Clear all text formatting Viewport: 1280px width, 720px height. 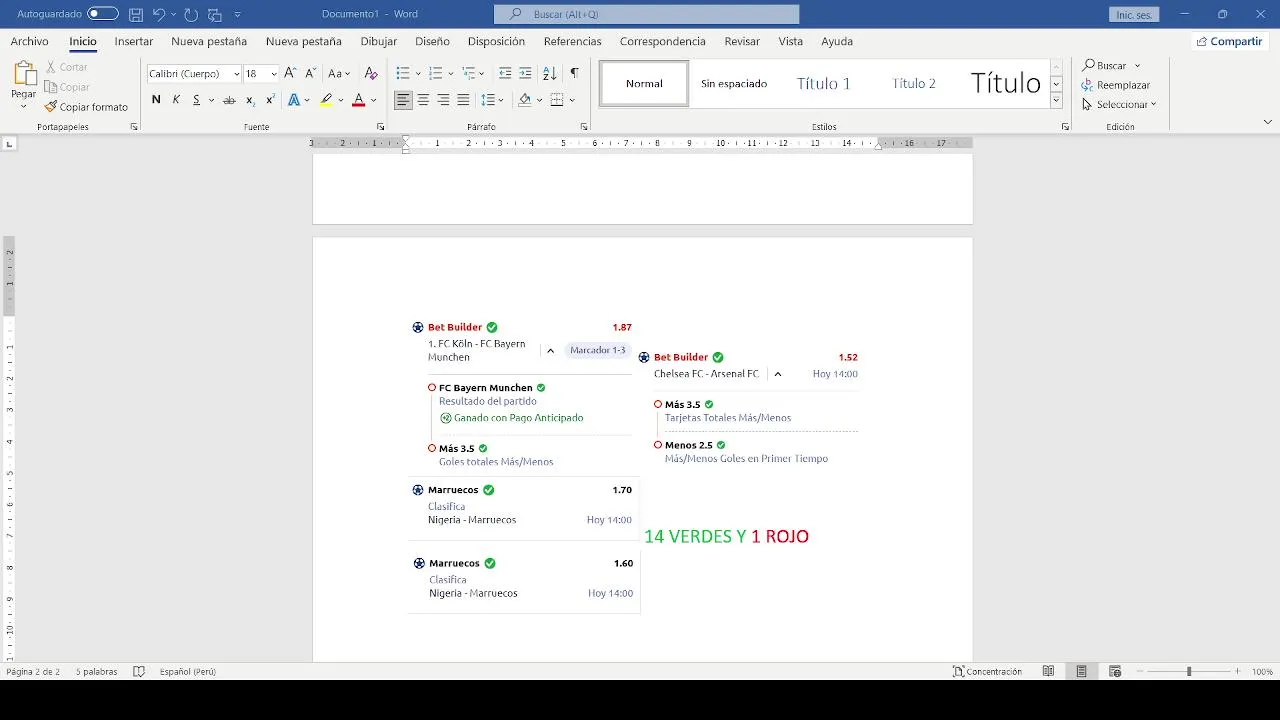pyautogui.click(x=371, y=73)
